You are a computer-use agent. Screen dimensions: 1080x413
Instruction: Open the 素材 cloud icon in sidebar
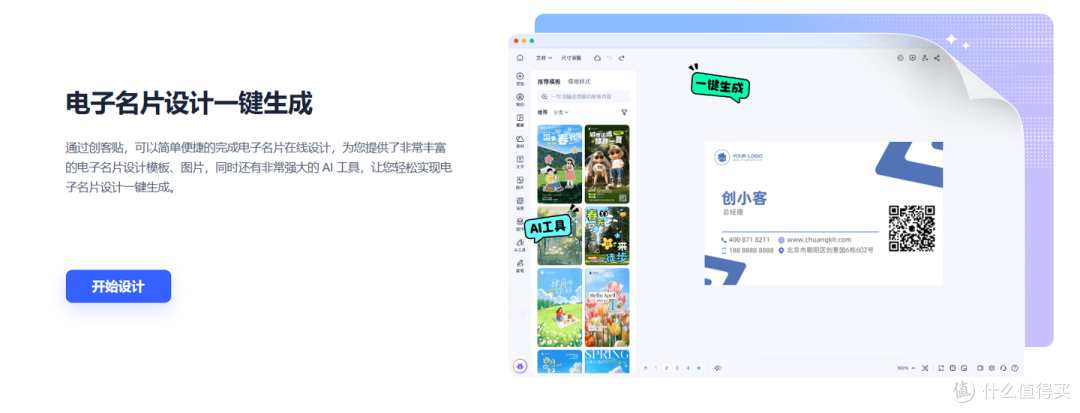[x=520, y=141]
